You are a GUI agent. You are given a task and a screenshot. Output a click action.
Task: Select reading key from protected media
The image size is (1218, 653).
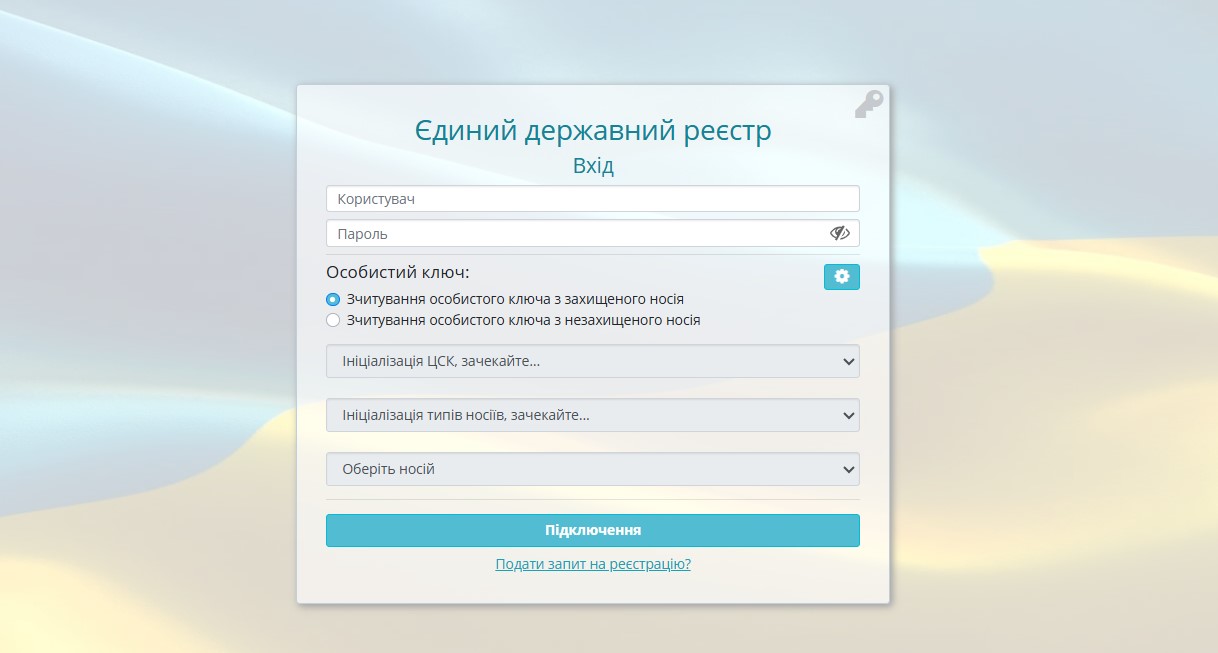point(333,299)
